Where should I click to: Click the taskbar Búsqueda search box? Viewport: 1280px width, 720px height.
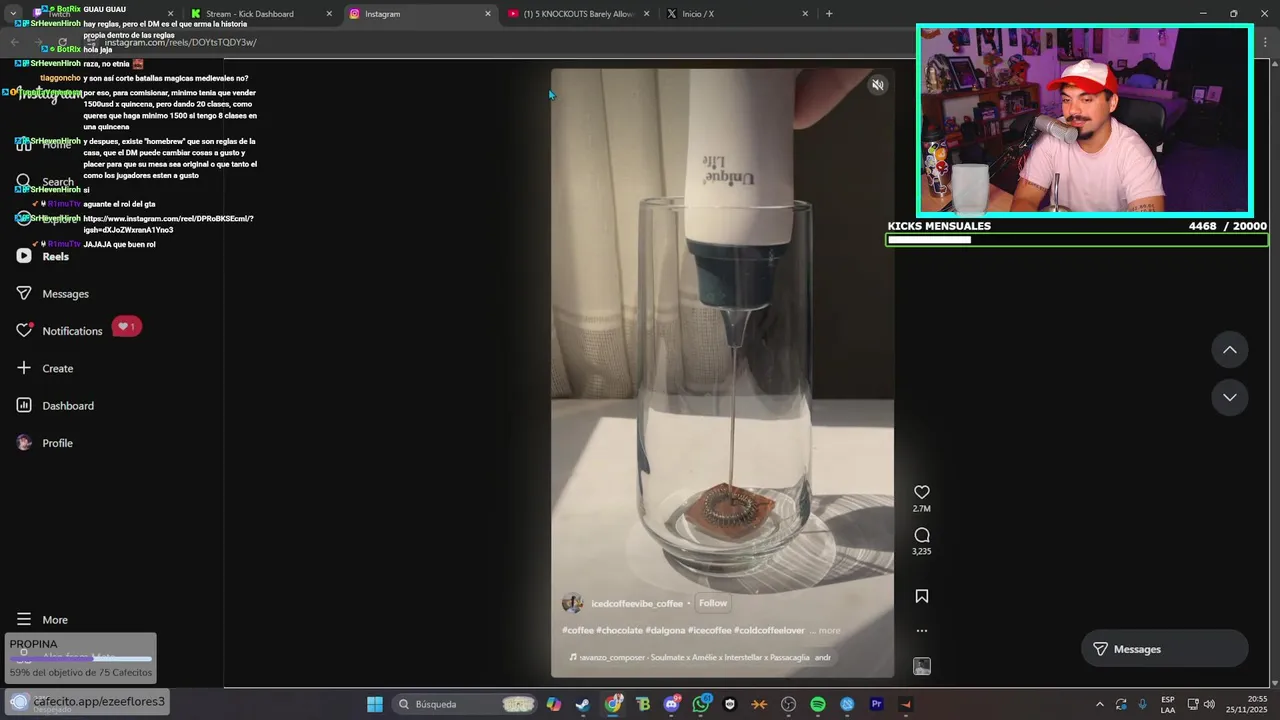(x=464, y=704)
